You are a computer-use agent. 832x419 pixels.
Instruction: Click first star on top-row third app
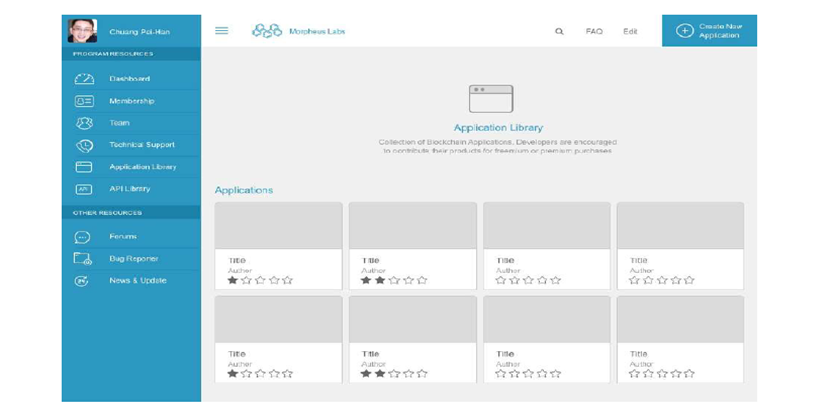click(500, 280)
